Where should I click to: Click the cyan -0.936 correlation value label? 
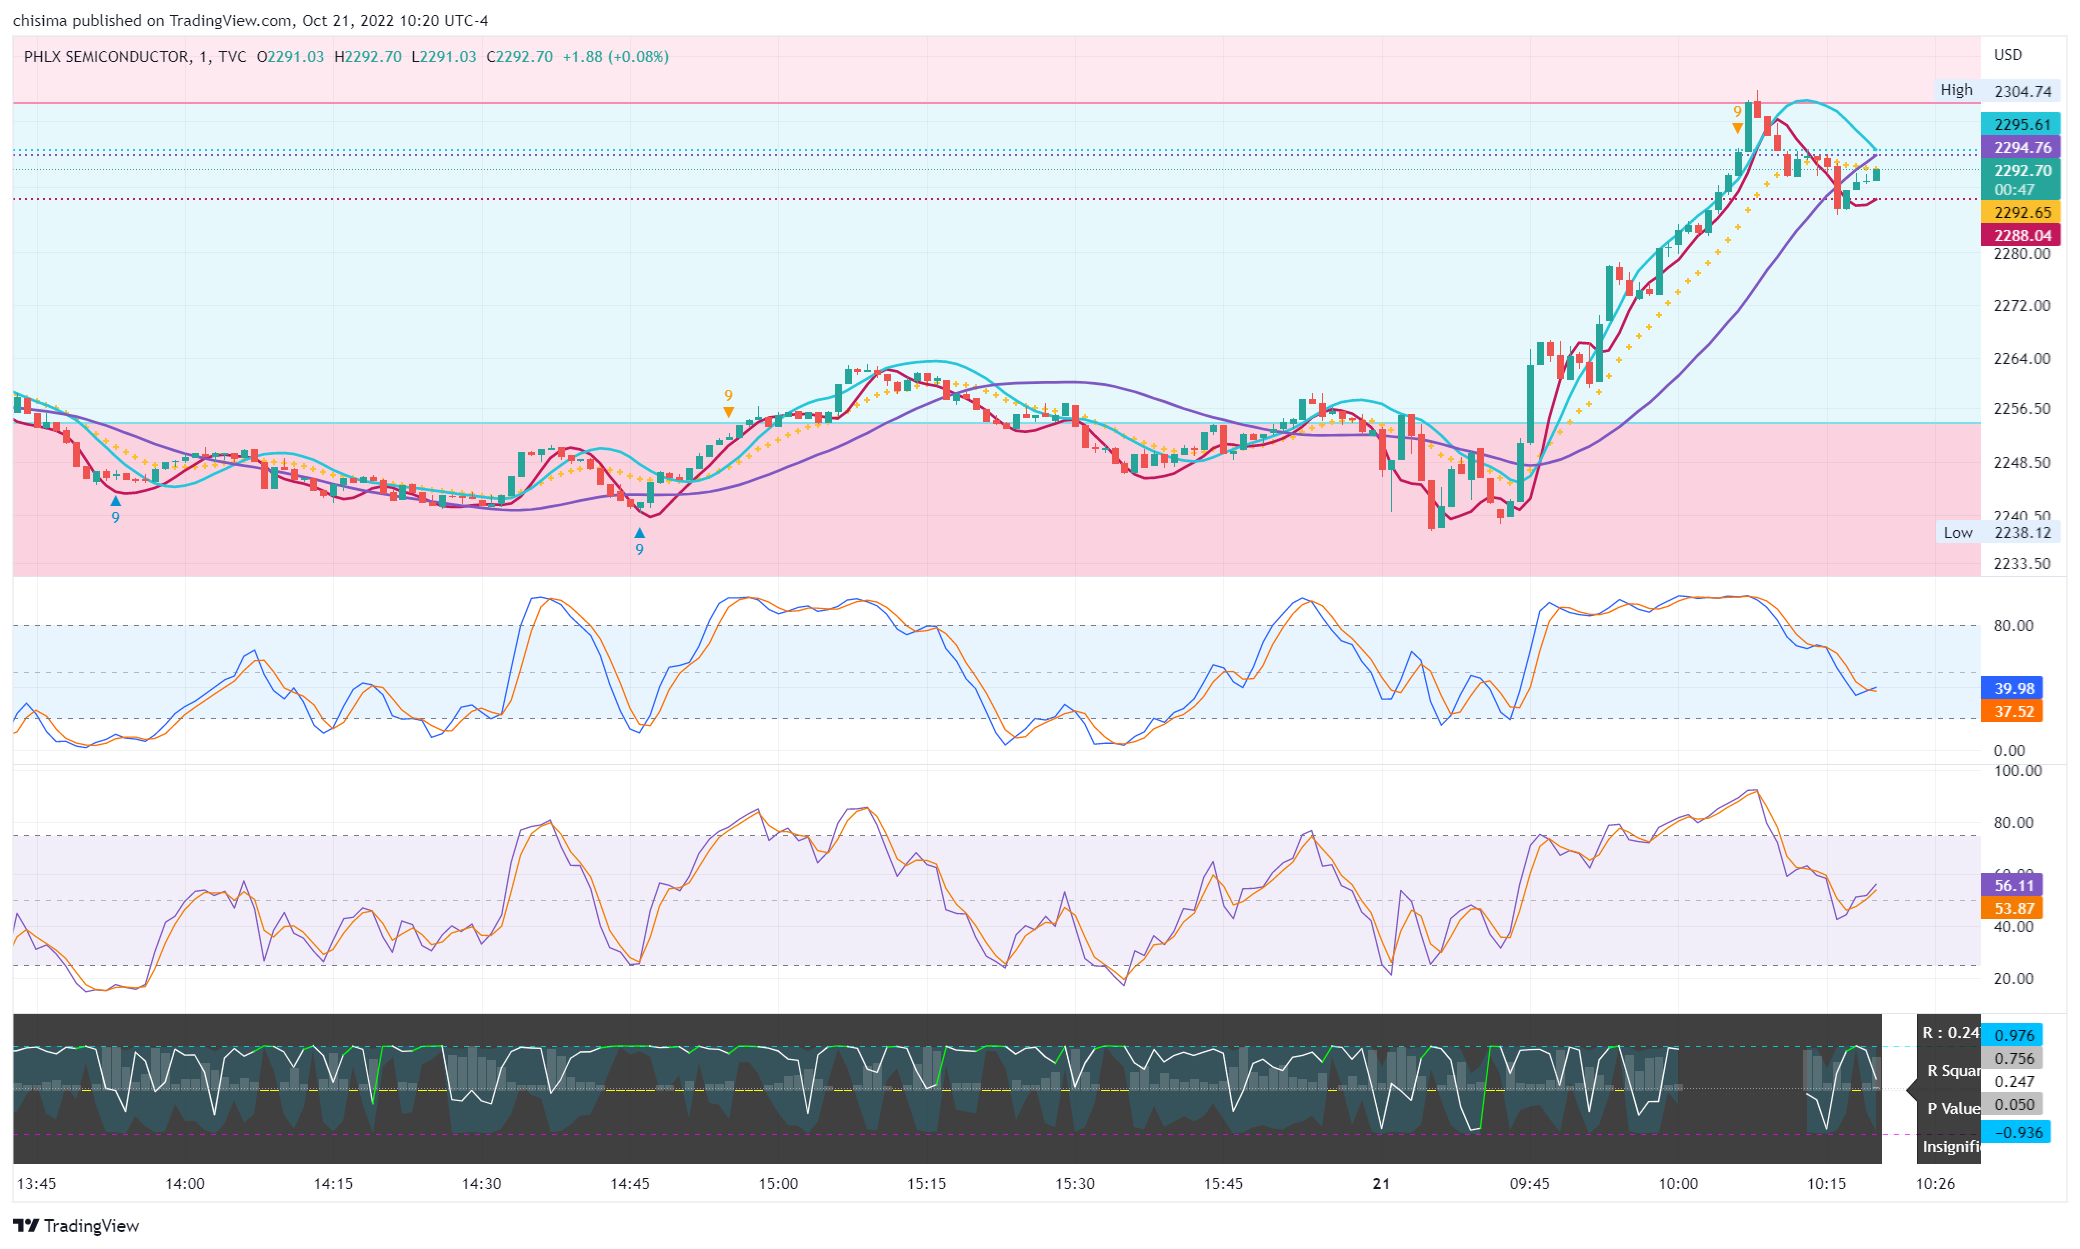click(x=2016, y=1132)
